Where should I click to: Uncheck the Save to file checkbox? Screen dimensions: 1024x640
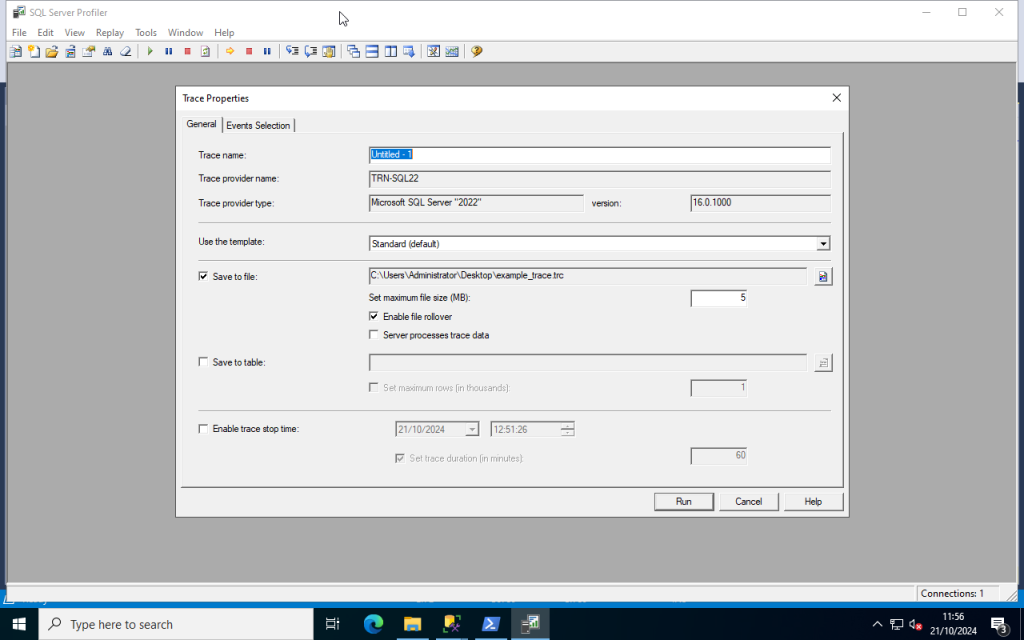[203, 276]
